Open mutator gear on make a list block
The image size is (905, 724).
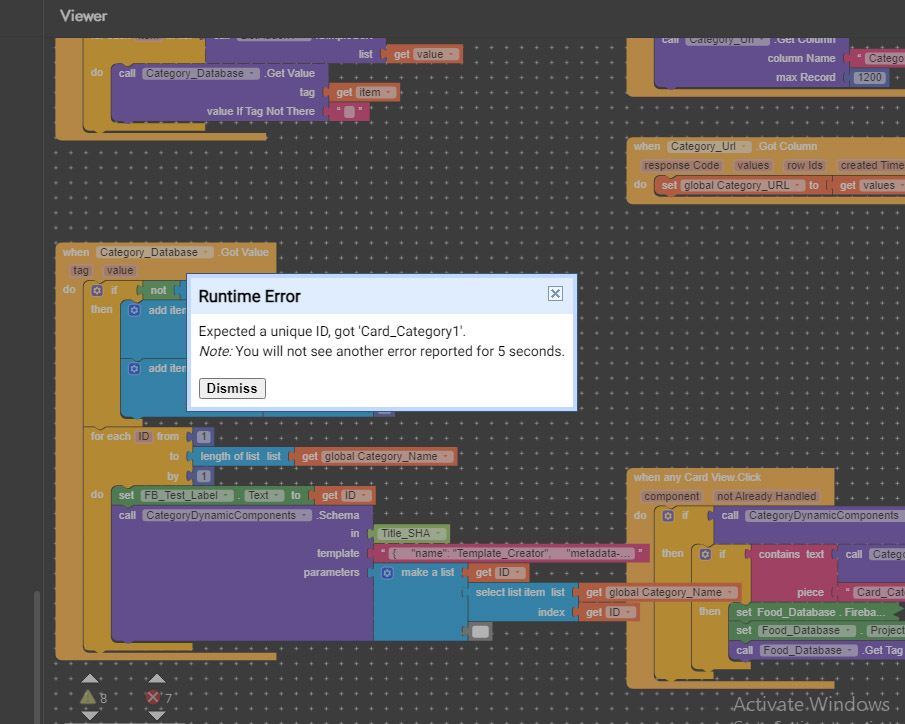(387, 573)
